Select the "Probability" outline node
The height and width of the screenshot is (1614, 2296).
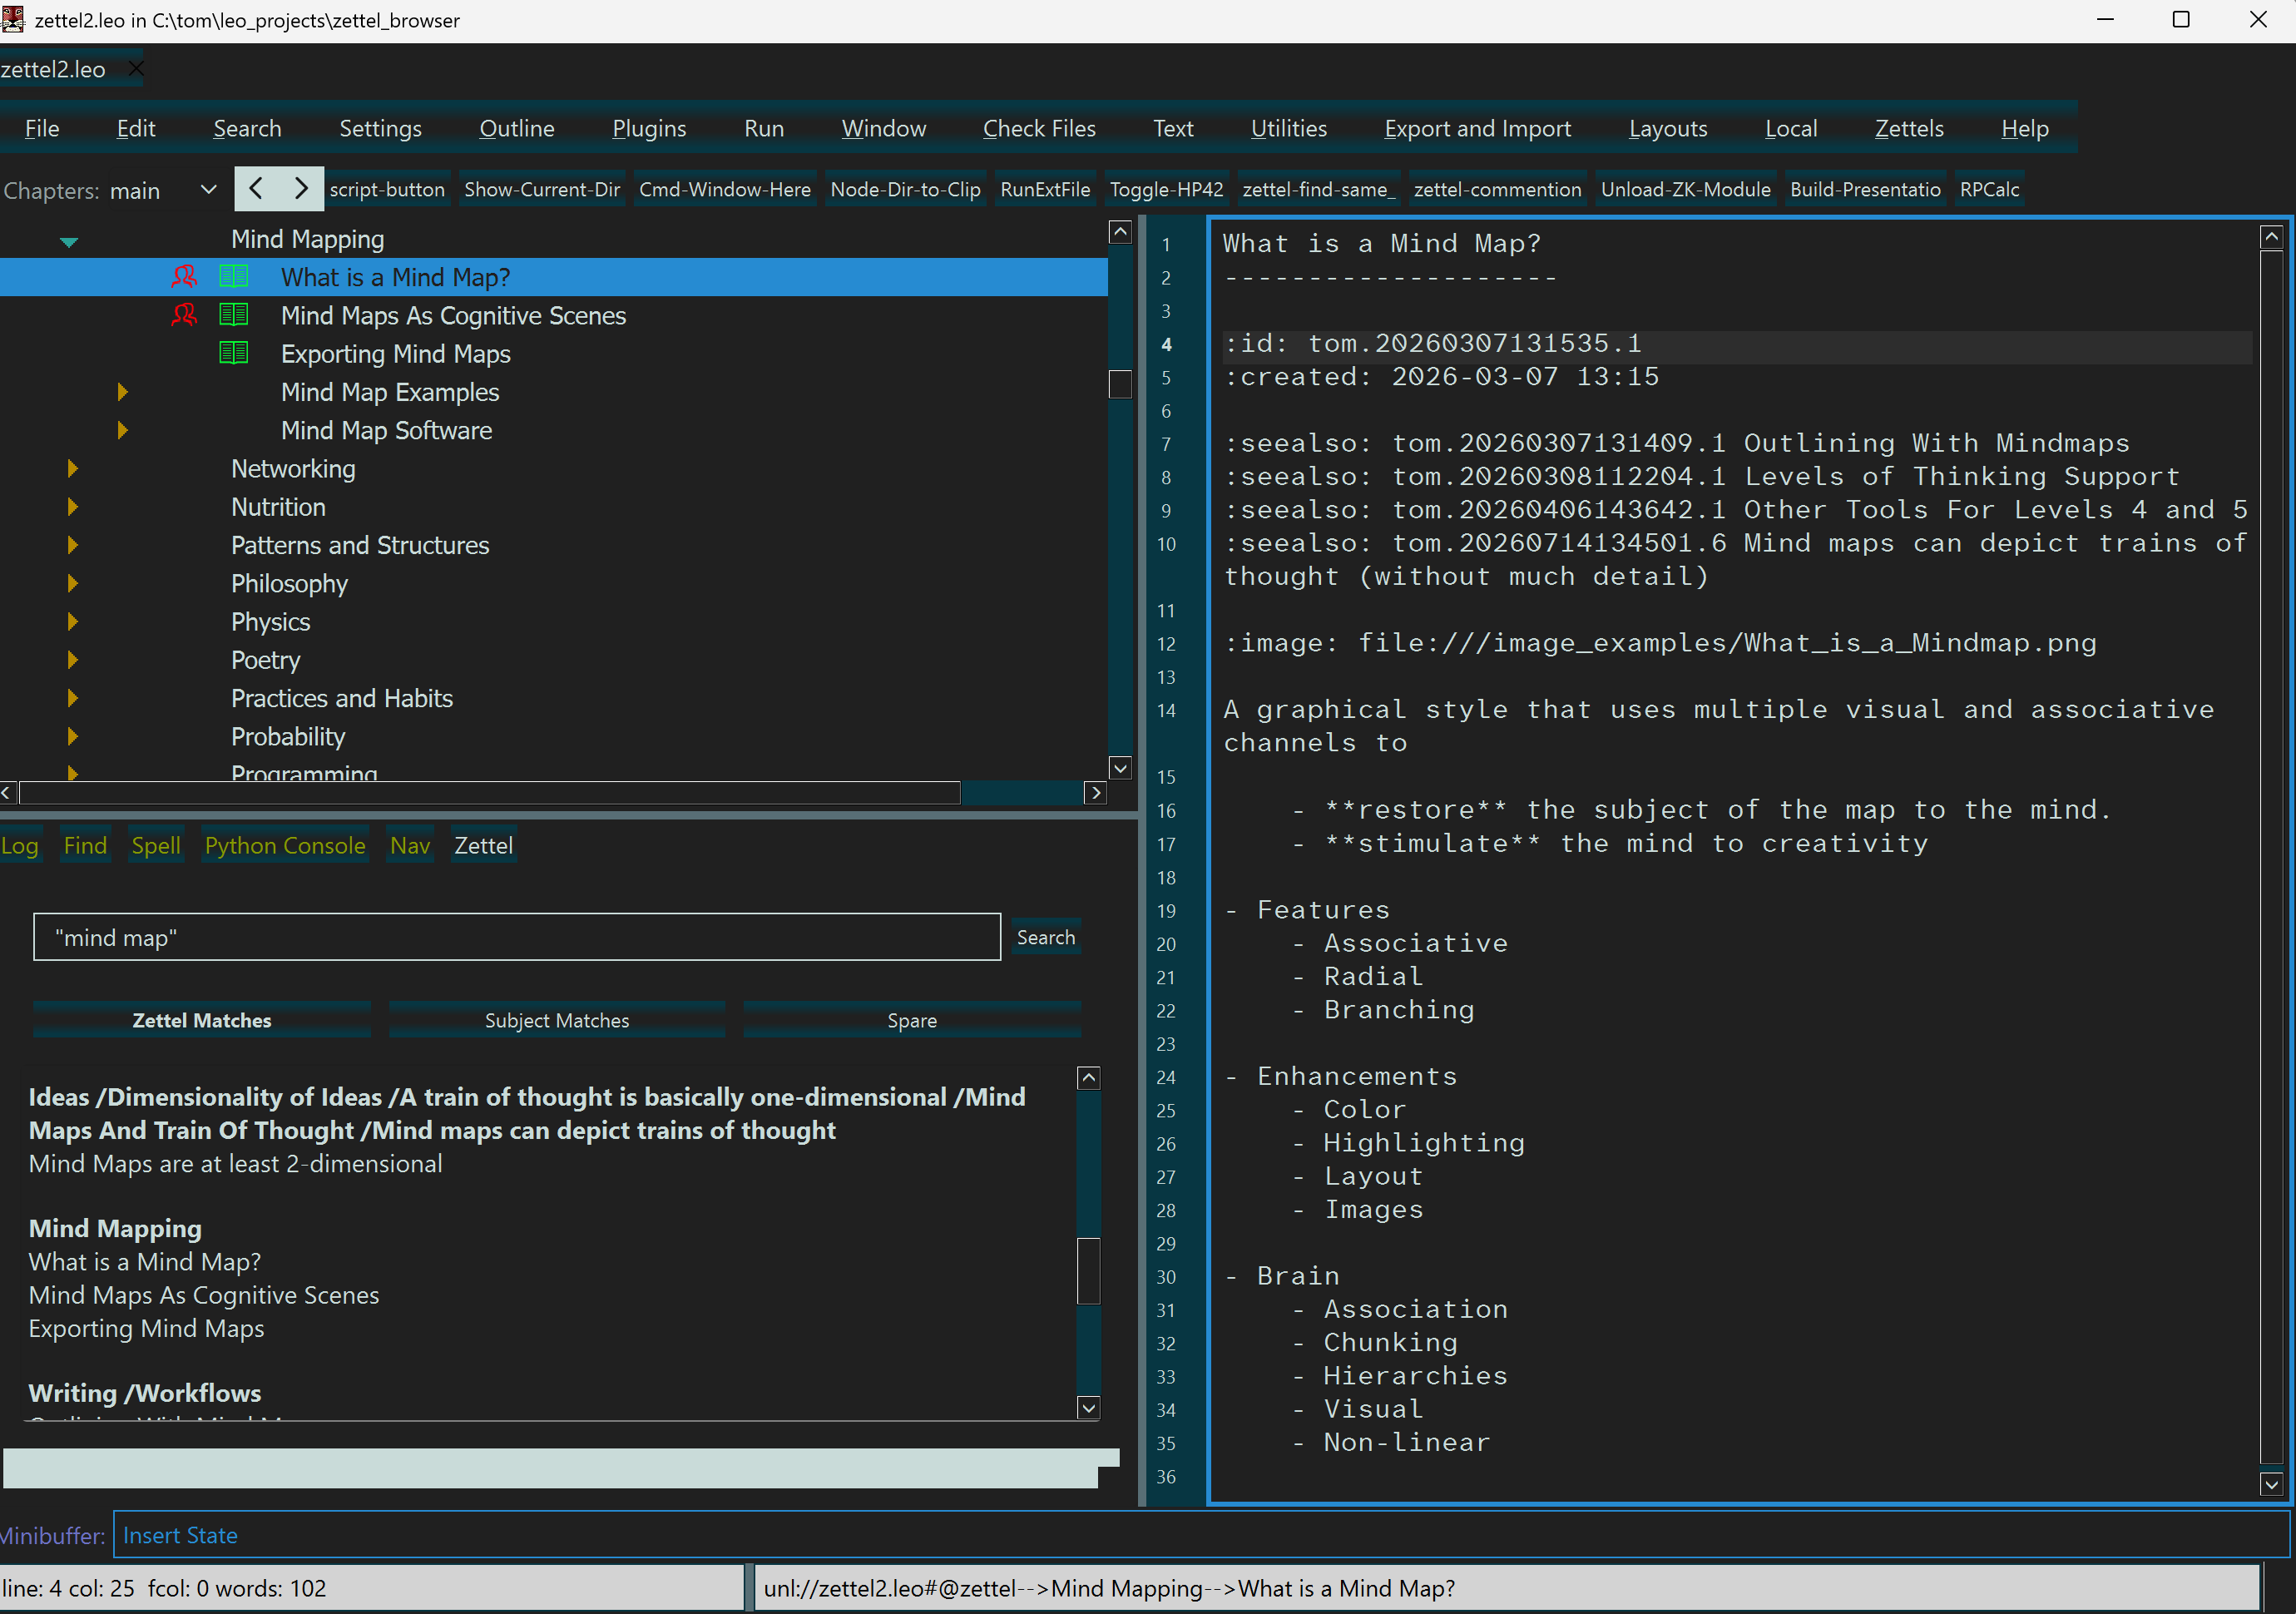coord(288,736)
